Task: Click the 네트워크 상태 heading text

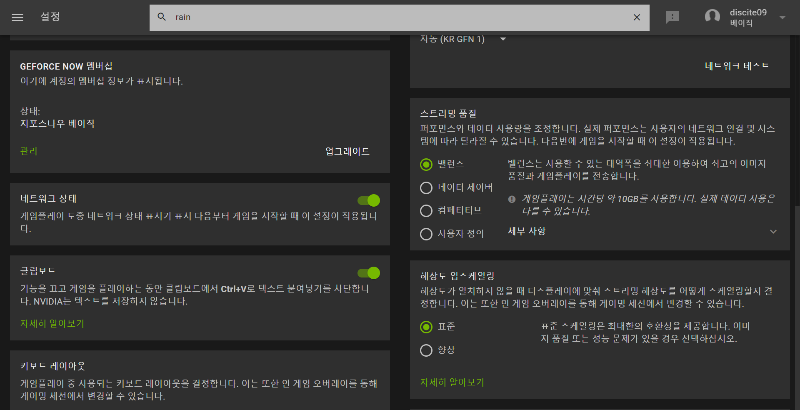Action: pos(48,199)
